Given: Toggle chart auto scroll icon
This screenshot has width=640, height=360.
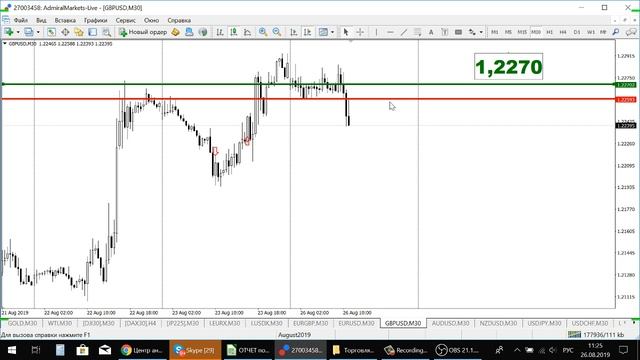Looking at the screenshot, I should click(294, 32).
